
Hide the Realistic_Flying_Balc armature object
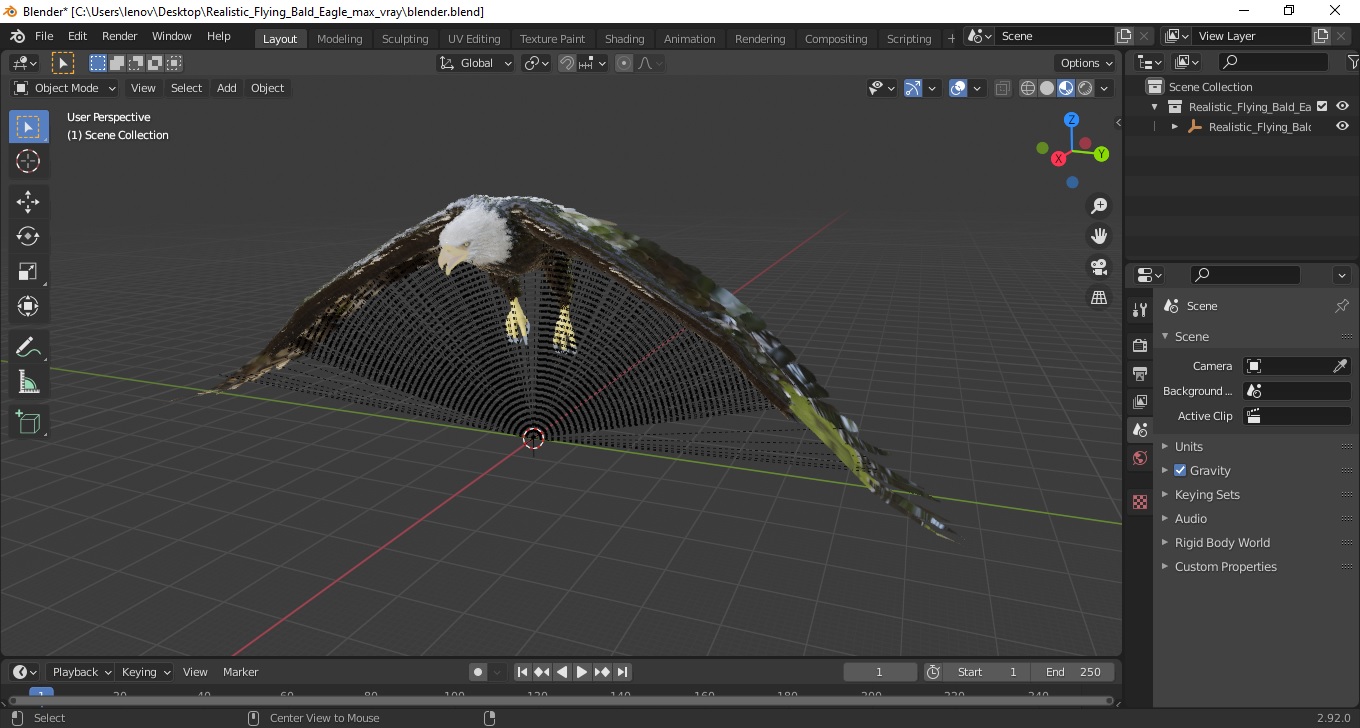point(1343,127)
